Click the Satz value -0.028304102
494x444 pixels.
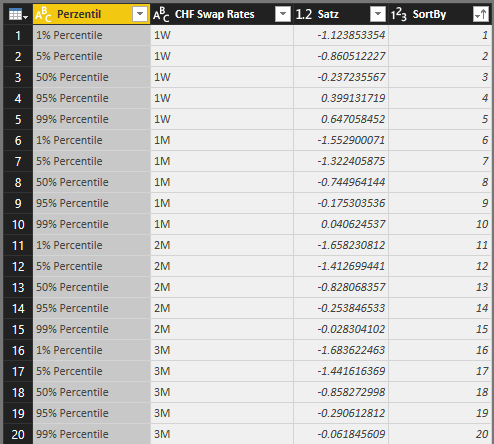point(351,329)
